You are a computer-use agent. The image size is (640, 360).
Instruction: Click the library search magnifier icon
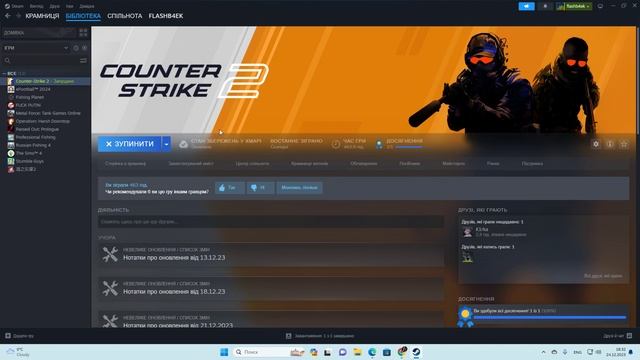point(7,60)
